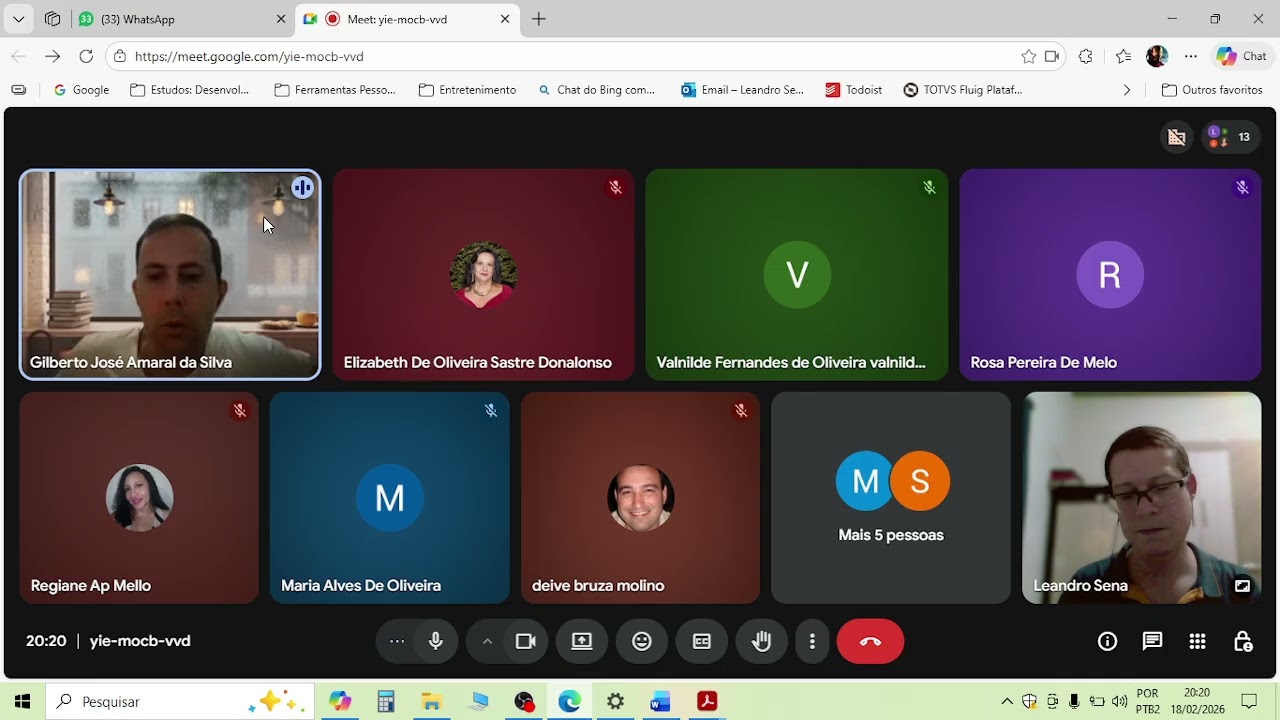Open the Edge favorites hub icon
Viewport: 1280px width, 720px height.
coord(1123,57)
